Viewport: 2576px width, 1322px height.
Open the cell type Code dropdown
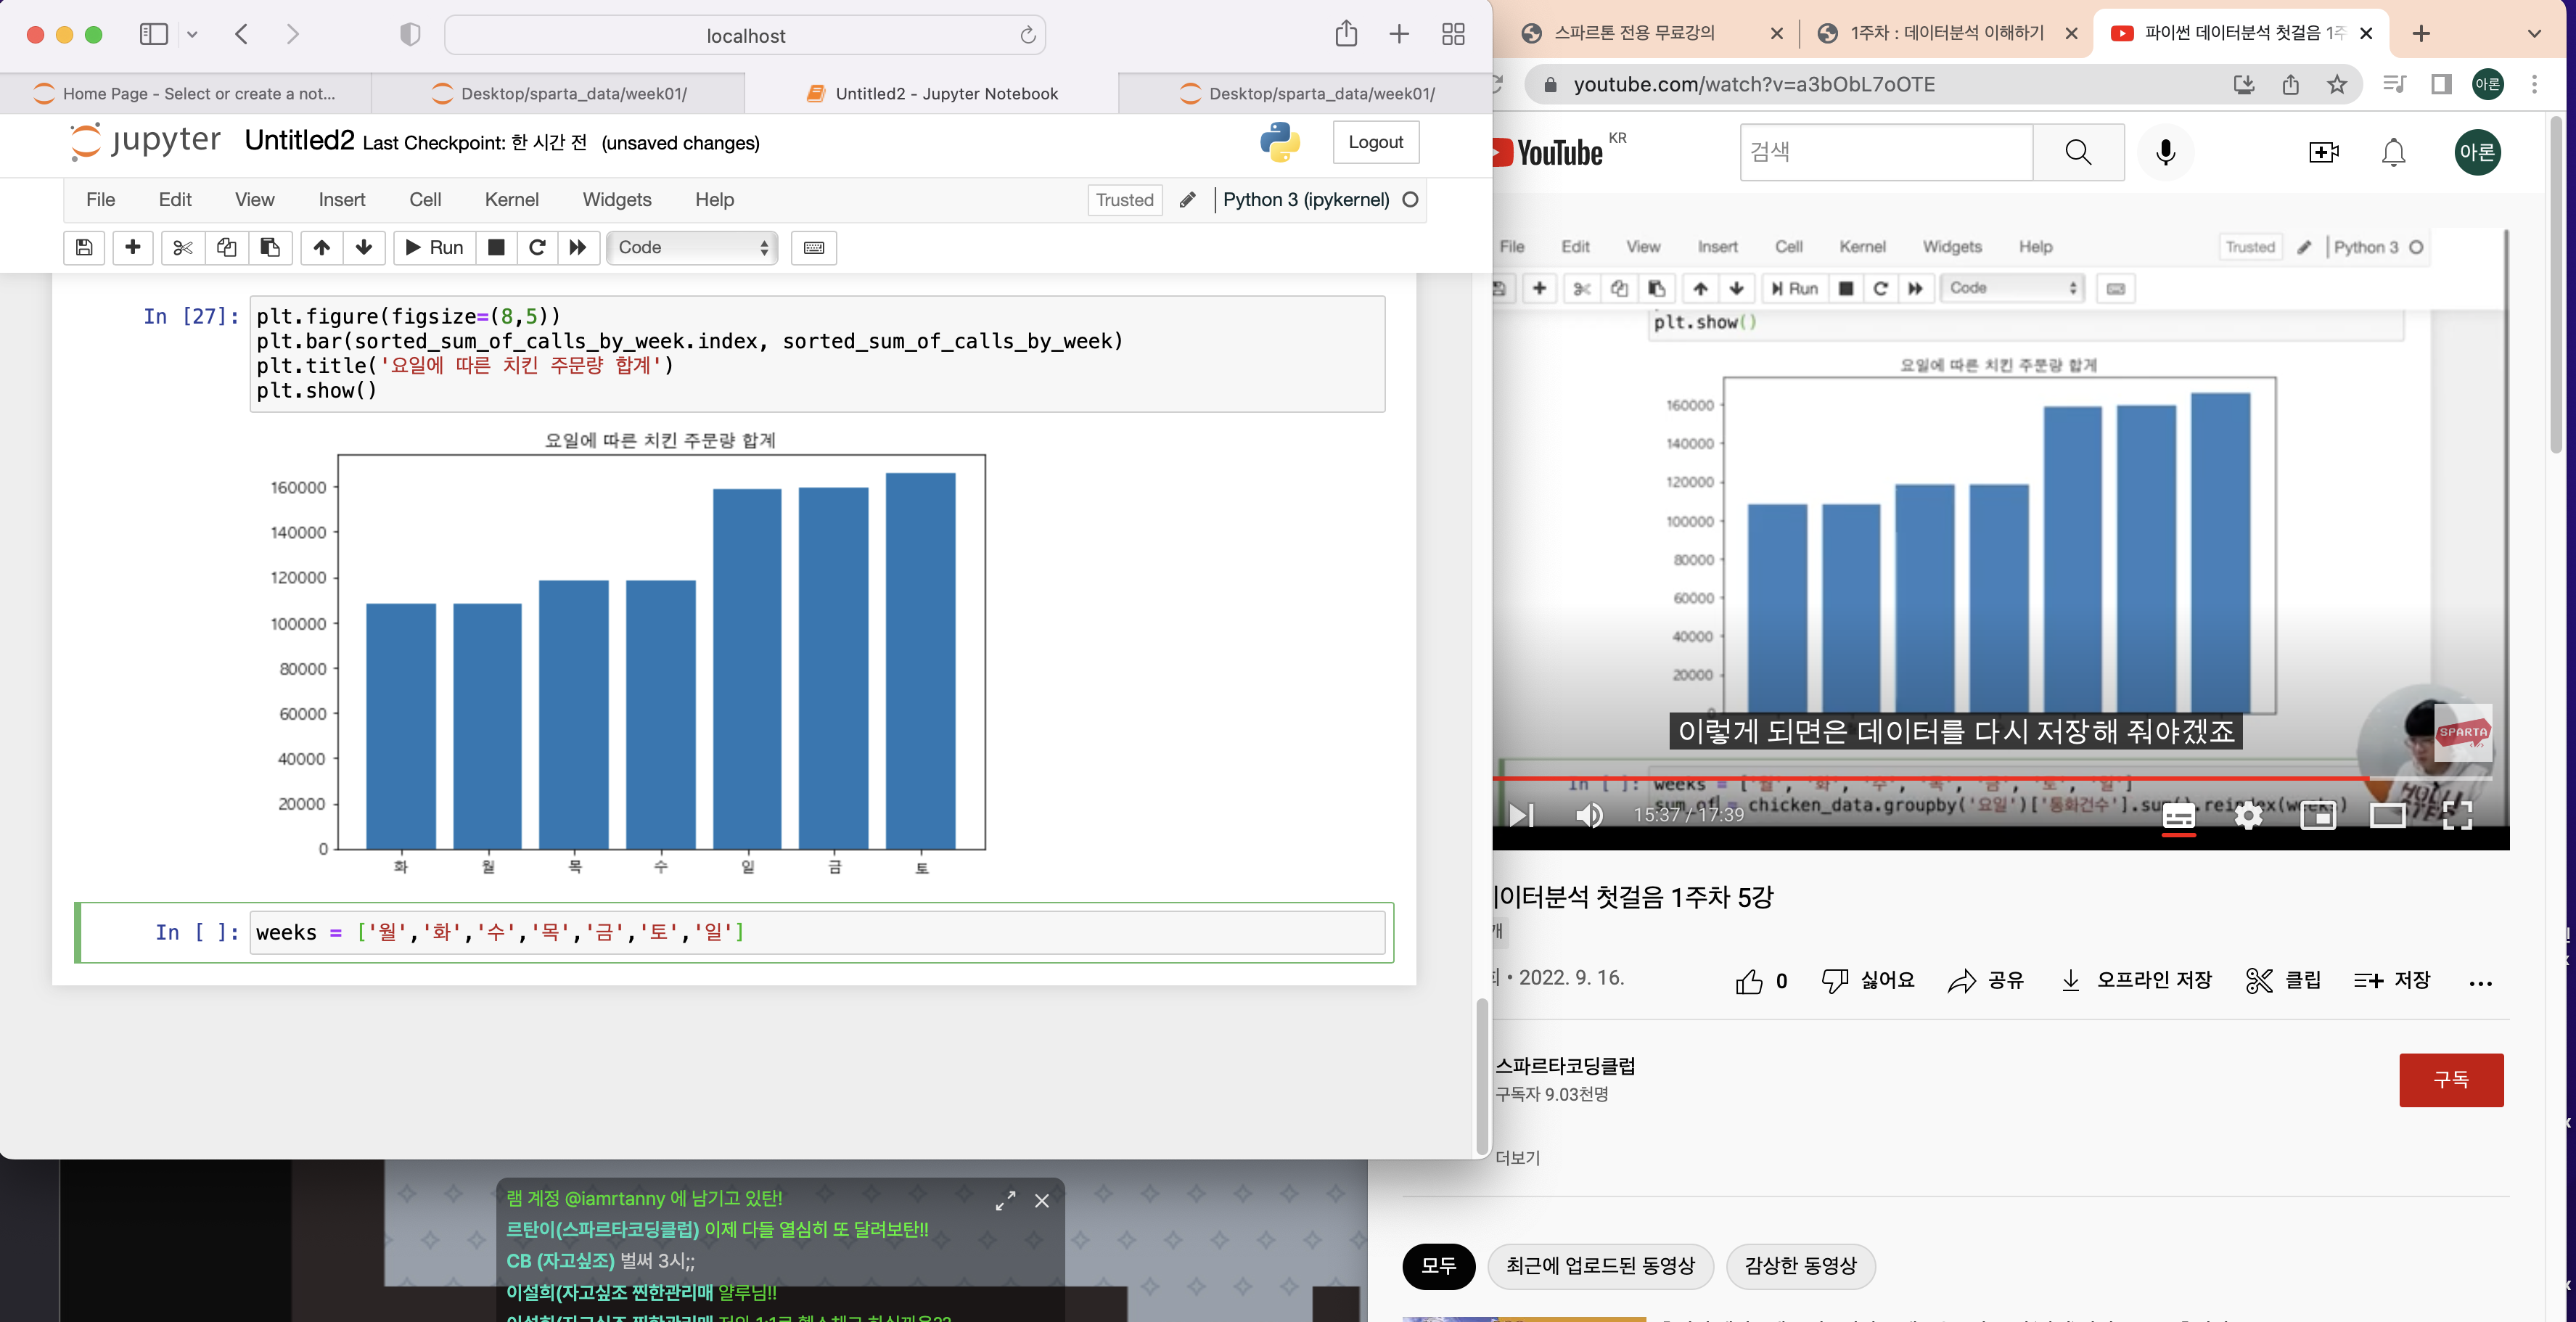pyautogui.click(x=692, y=247)
